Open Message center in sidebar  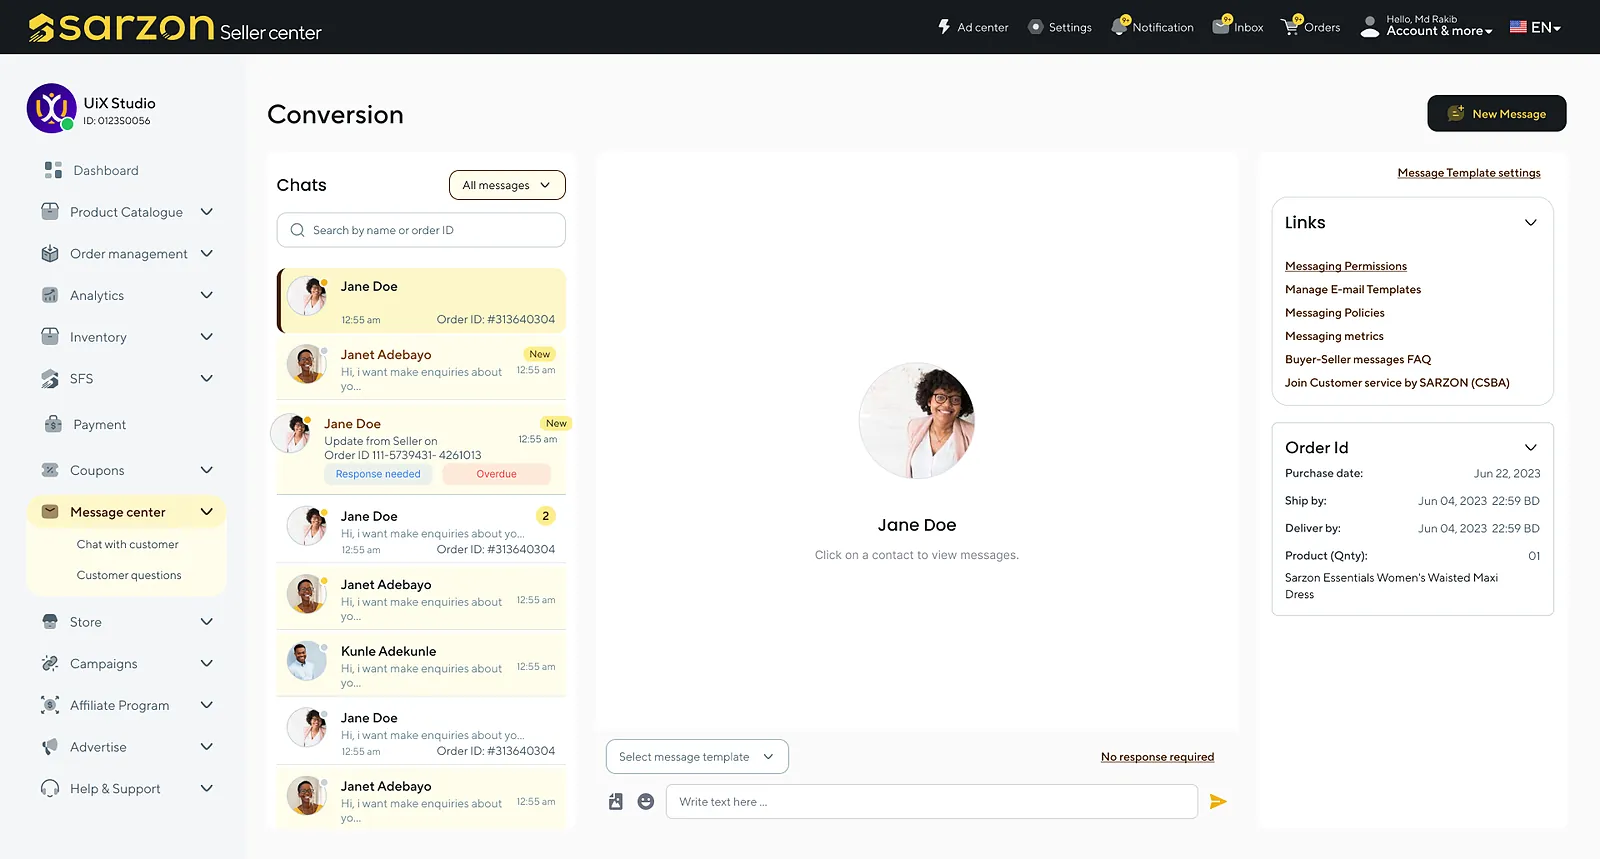[x=127, y=512]
